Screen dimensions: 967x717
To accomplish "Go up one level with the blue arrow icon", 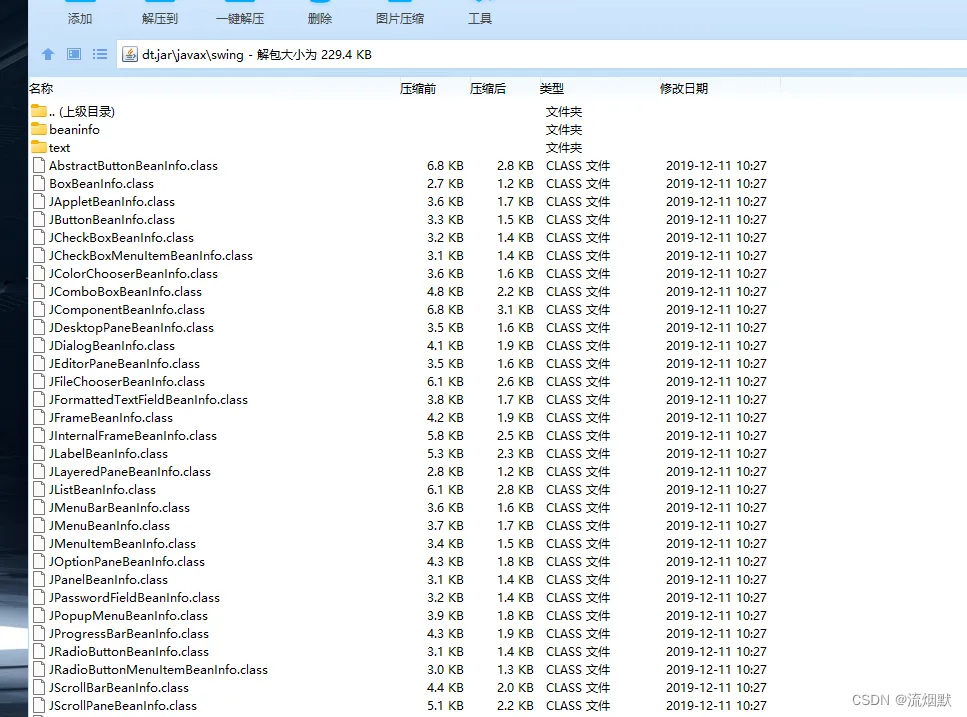I will [48, 54].
